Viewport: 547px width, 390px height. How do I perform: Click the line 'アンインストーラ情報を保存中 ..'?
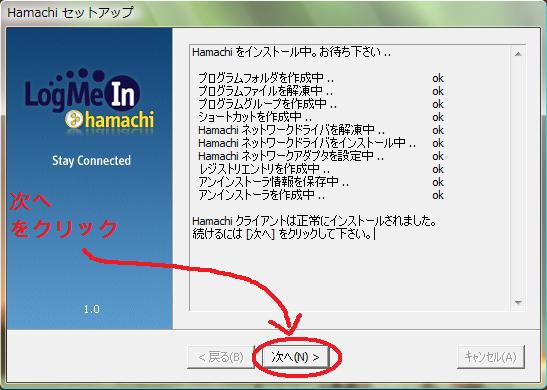pos(274,182)
